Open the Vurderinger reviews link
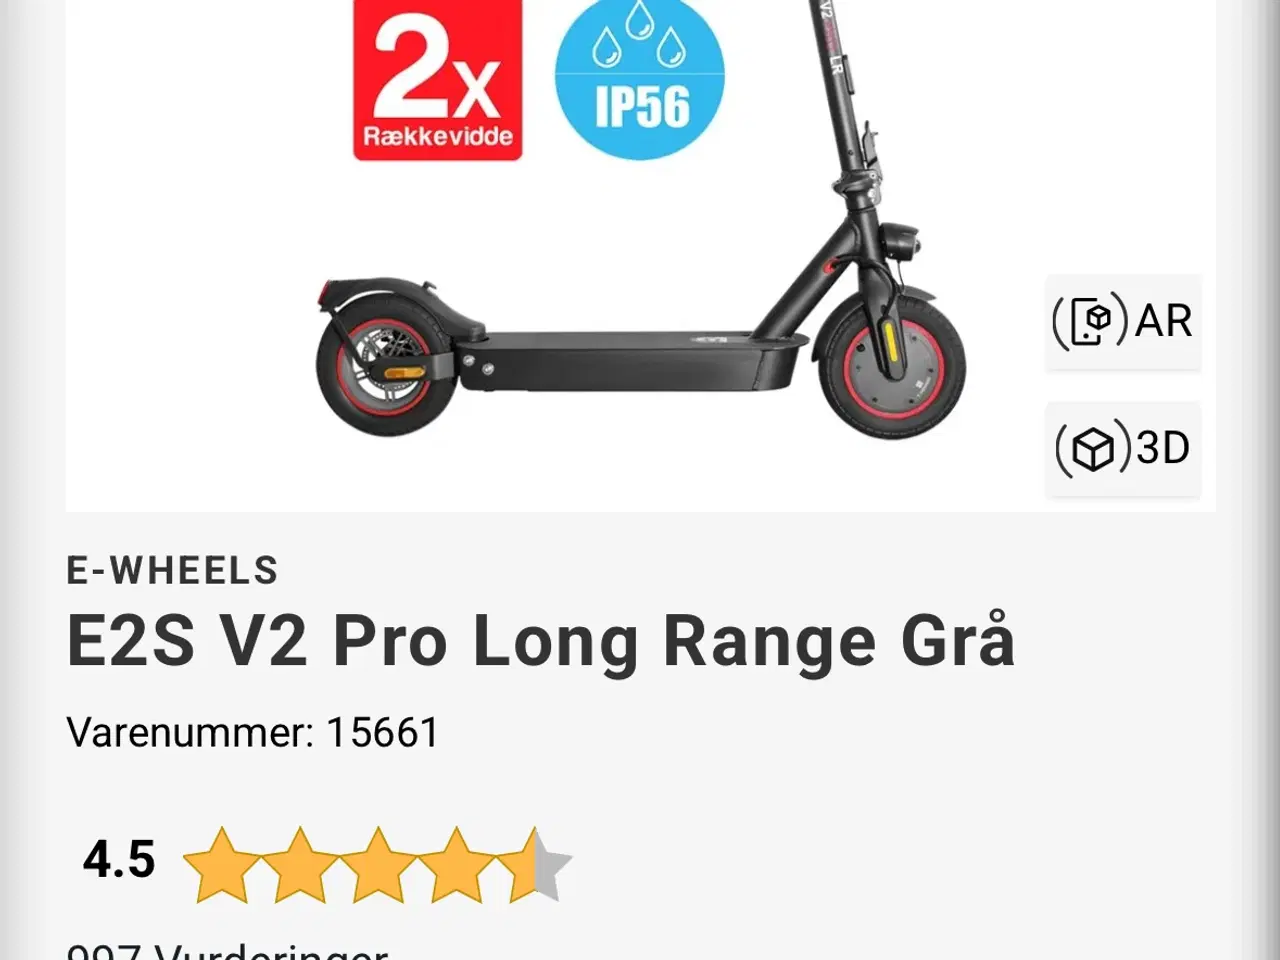 tap(227, 950)
